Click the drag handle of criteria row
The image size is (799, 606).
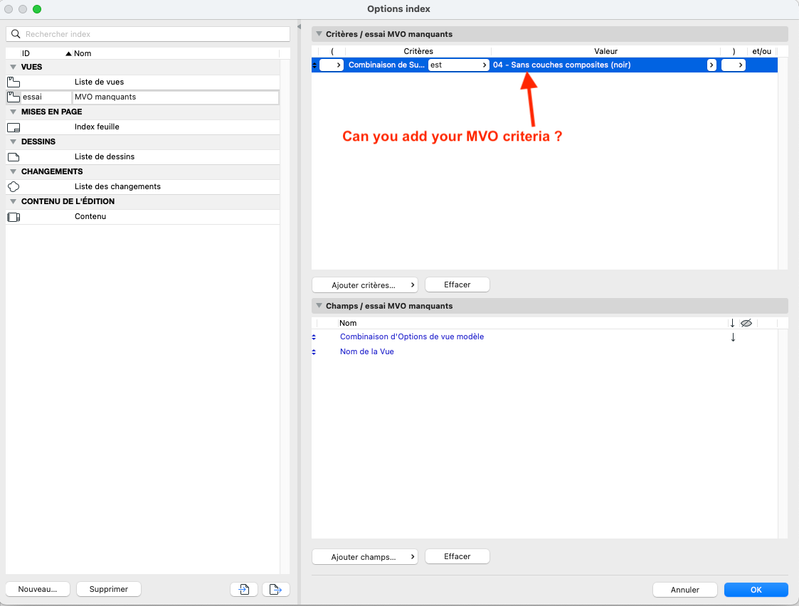point(314,65)
